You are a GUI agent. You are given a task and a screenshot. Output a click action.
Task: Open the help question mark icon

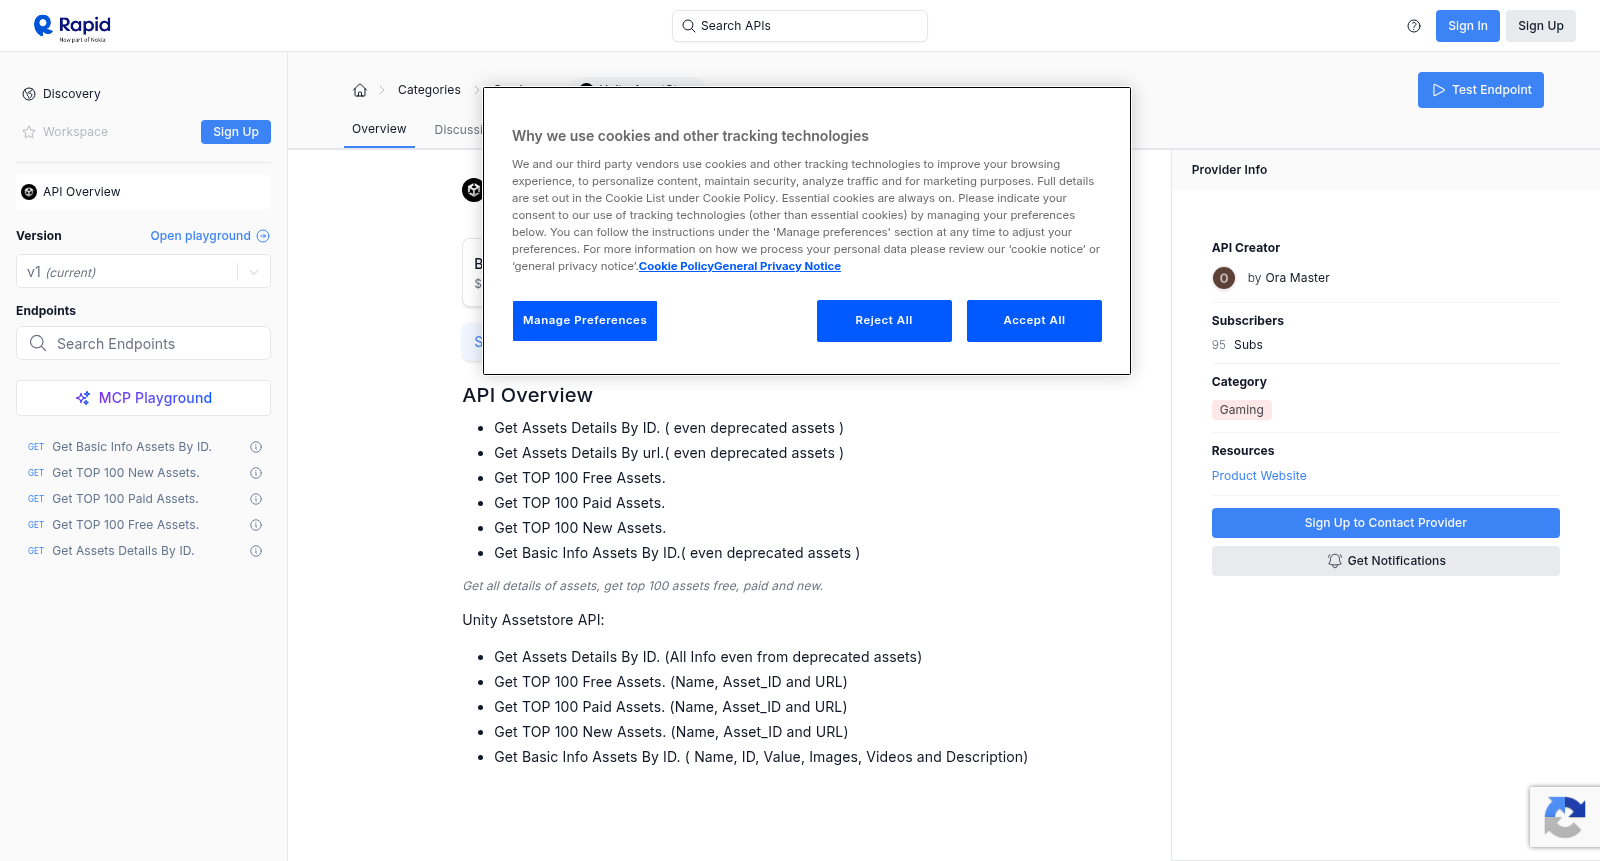[x=1414, y=26]
